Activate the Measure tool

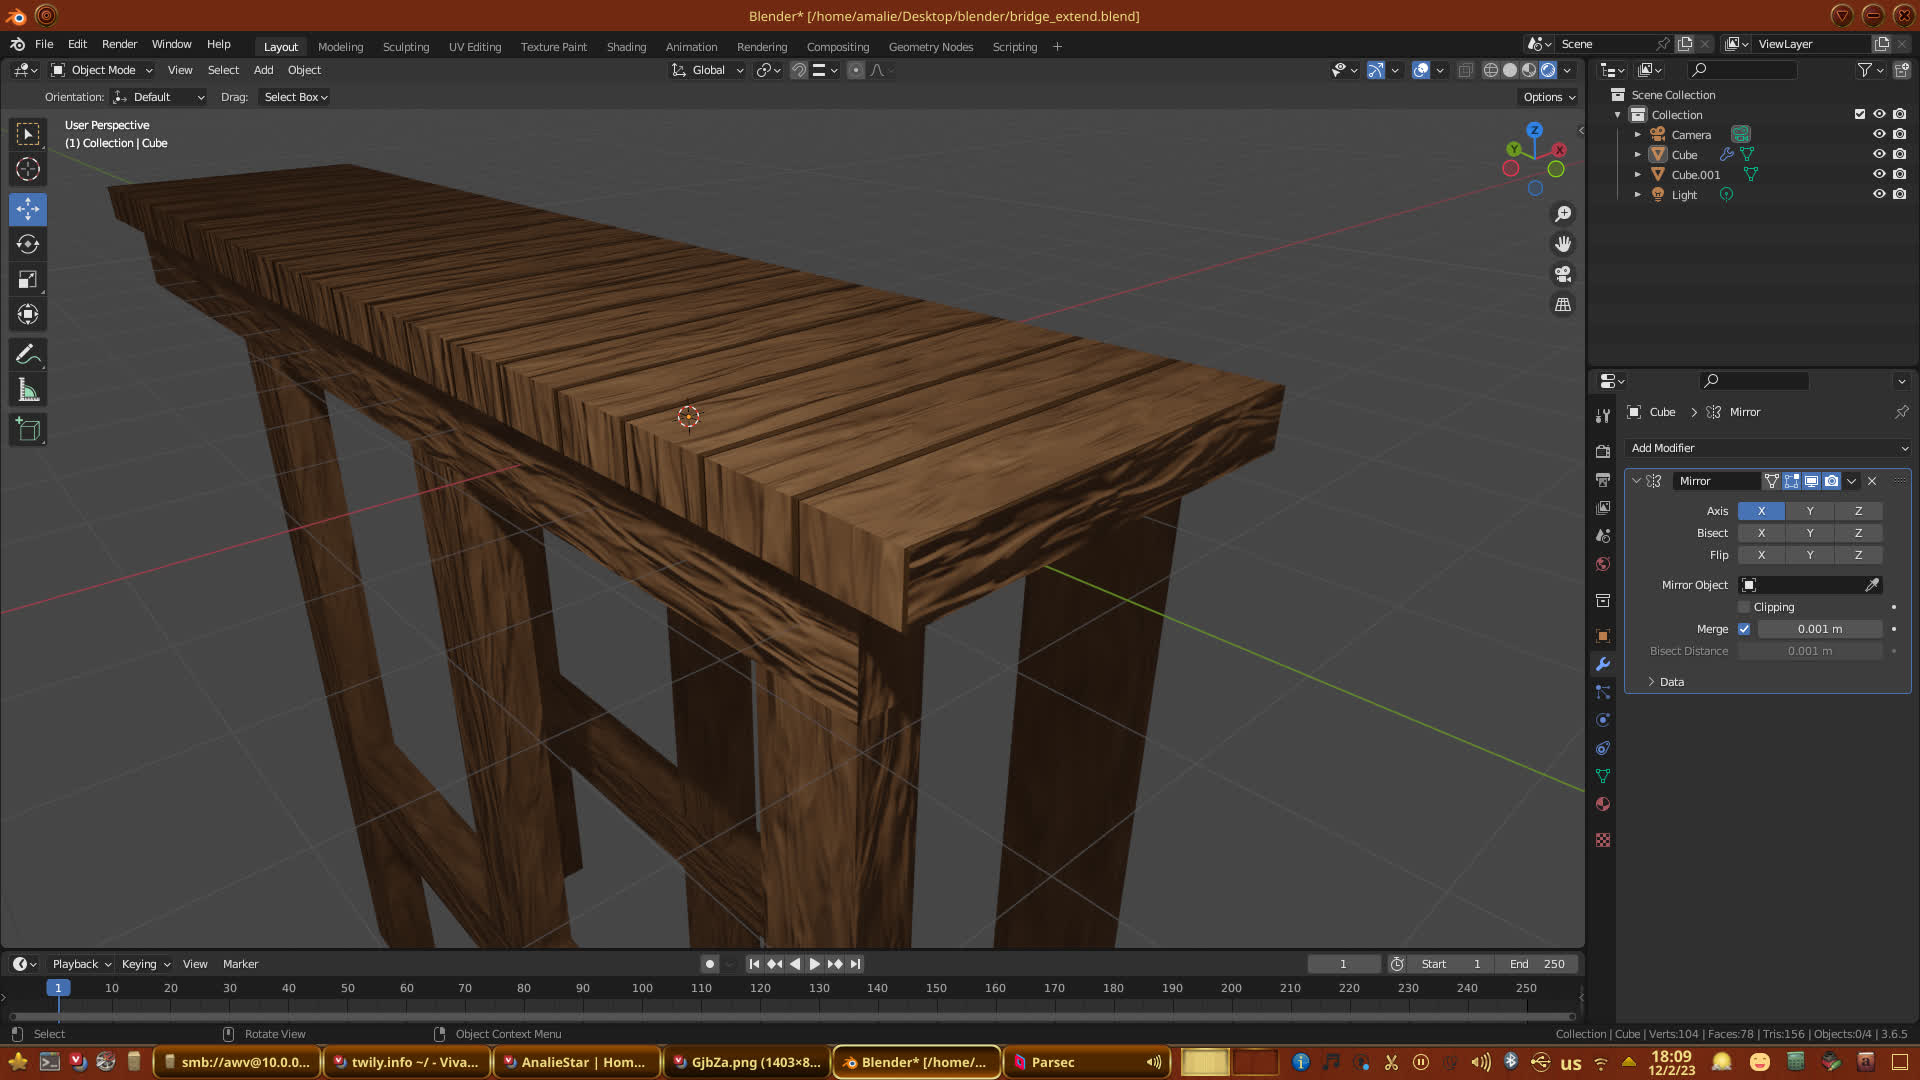tap(28, 391)
